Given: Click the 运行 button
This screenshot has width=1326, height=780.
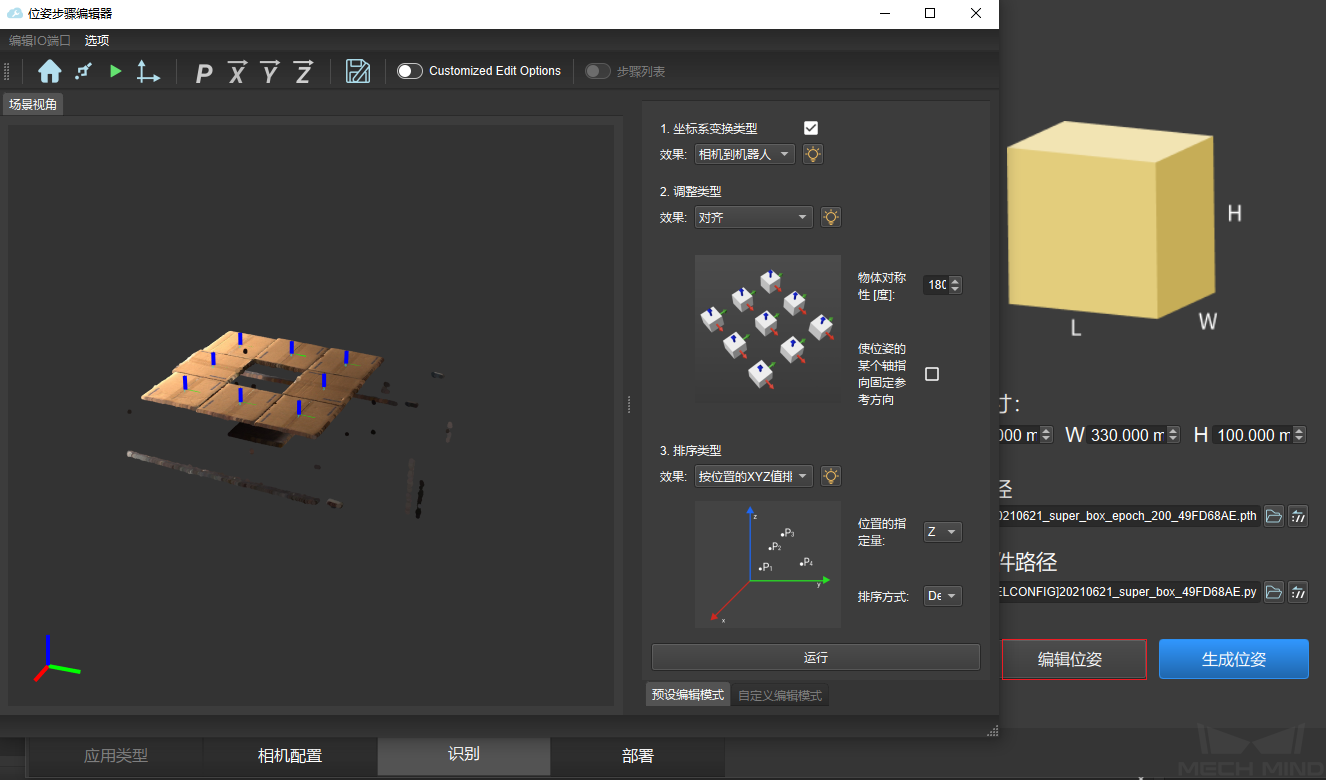Looking at the screenshot, I should 815,657.
